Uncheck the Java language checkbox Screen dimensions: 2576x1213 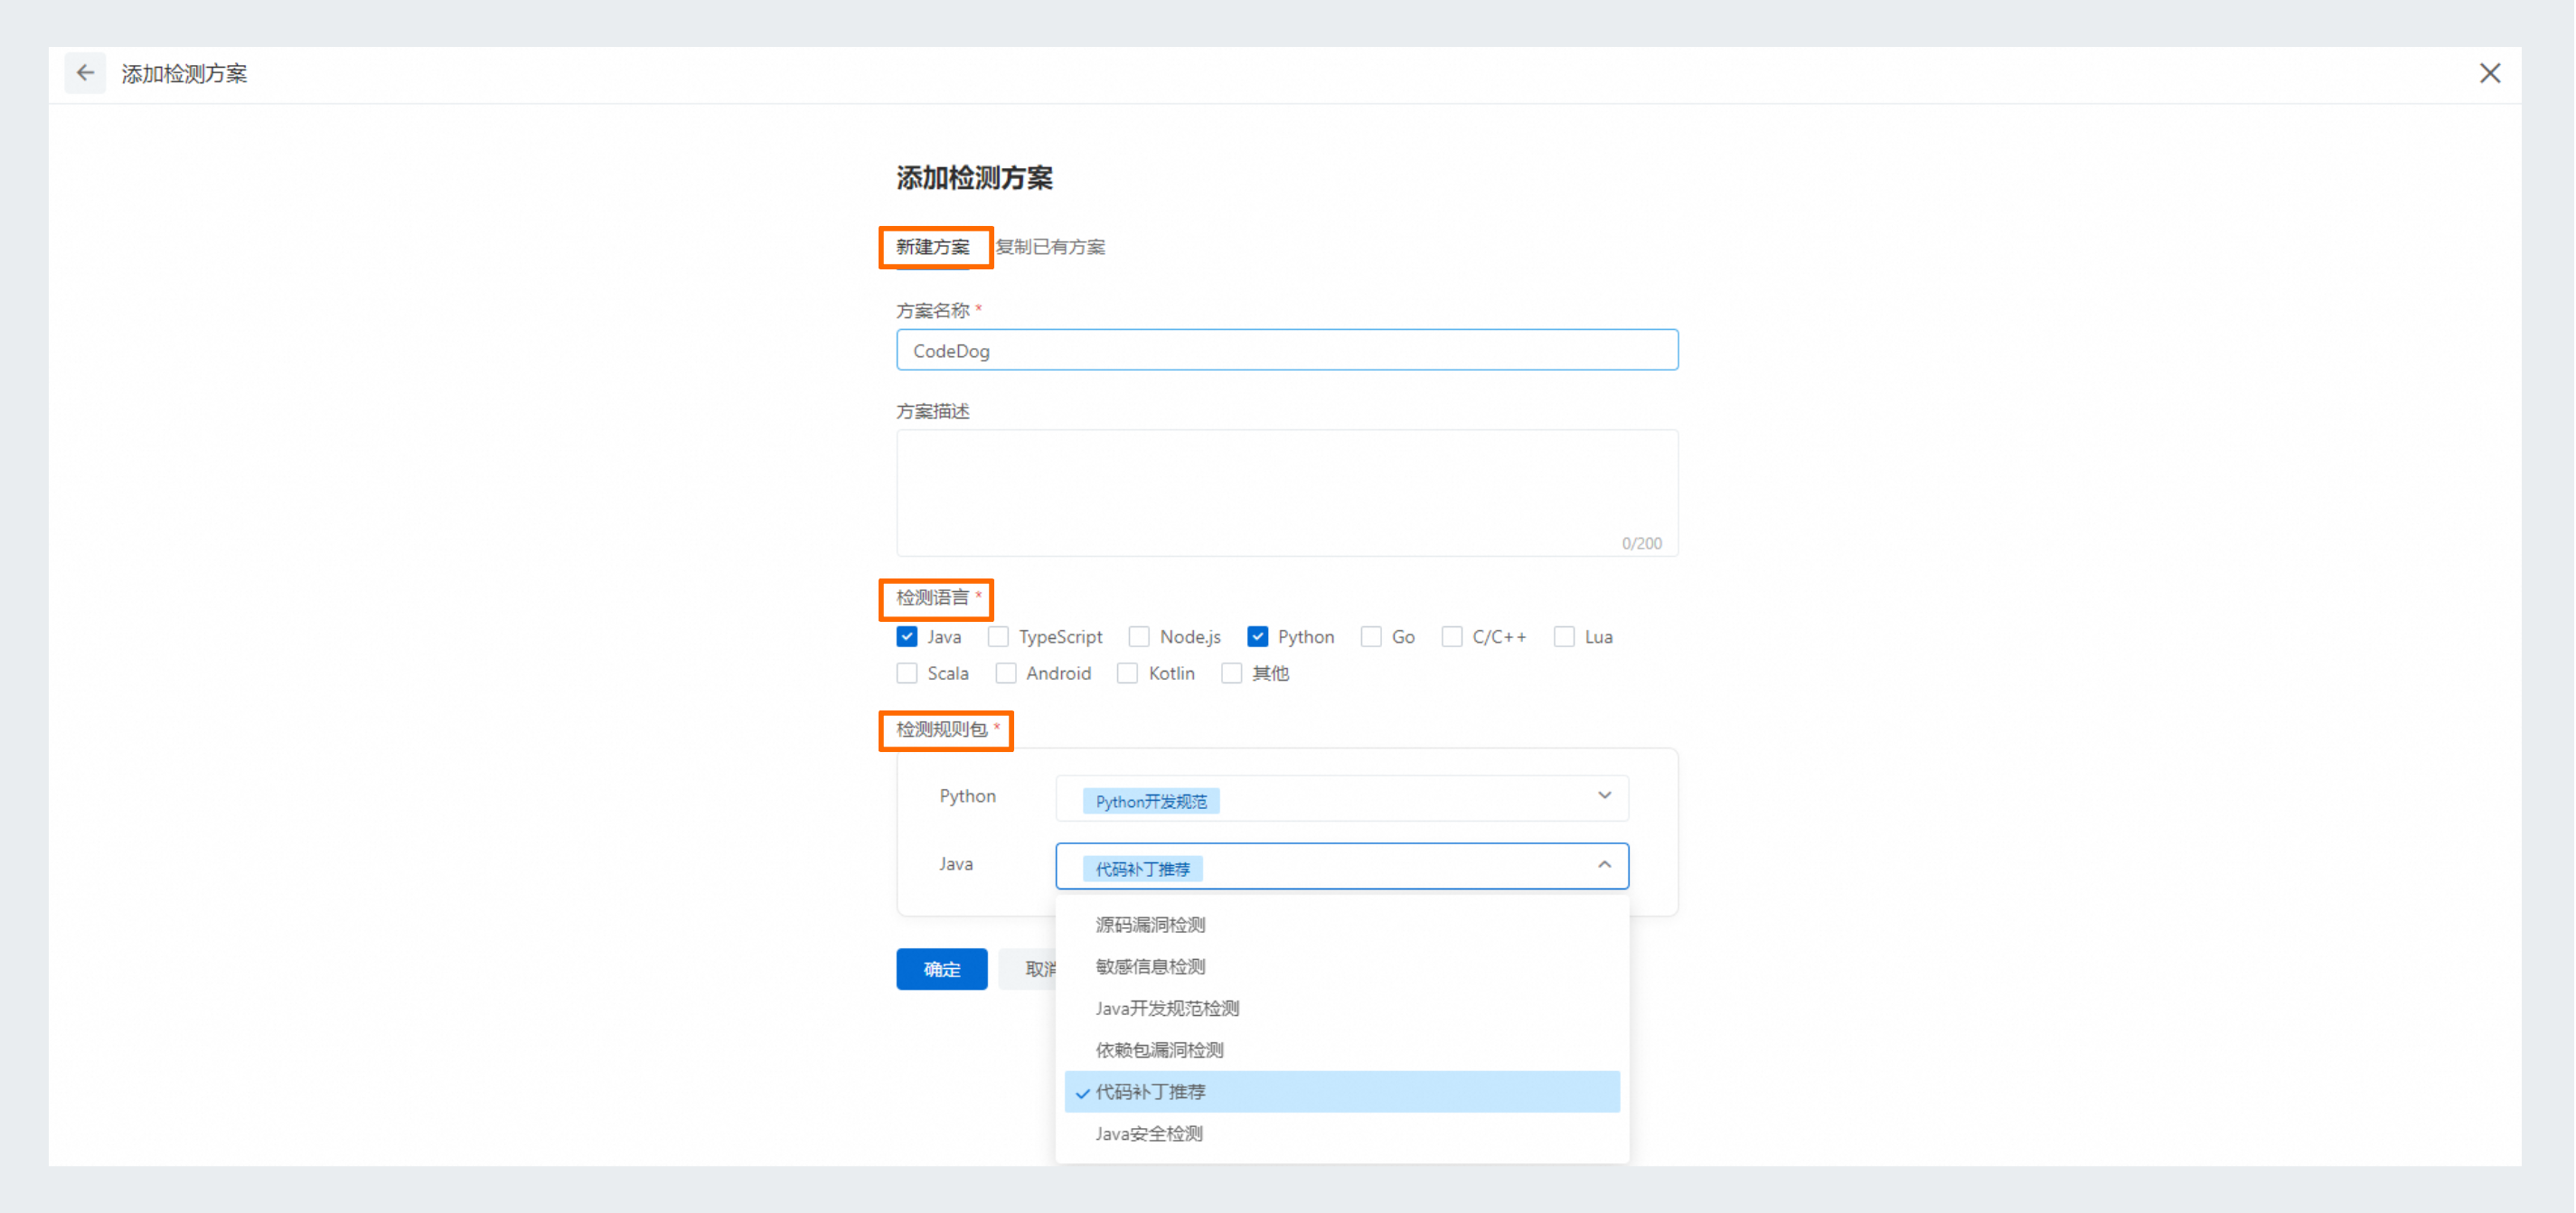tap(907, 637)
